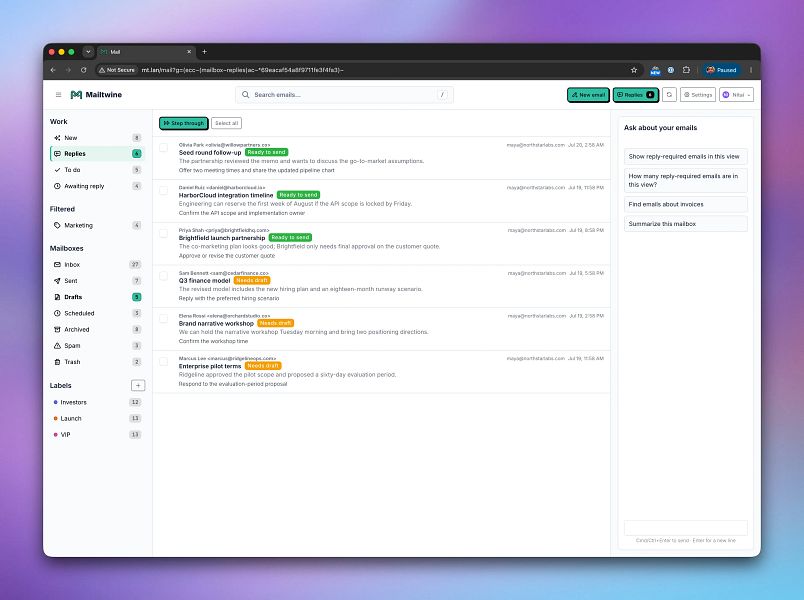Open the To do view

(x=97, y=170)
